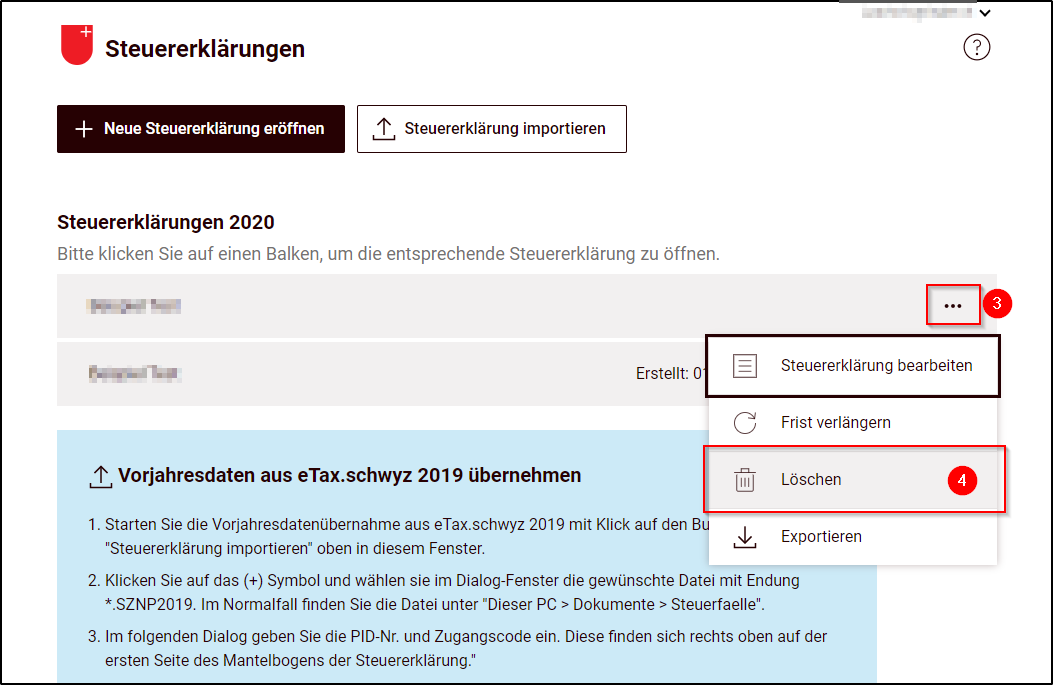Click the trash can icon beside Löschen
The height and width of the screenshot is (685, 1053).
coord(745,480)
